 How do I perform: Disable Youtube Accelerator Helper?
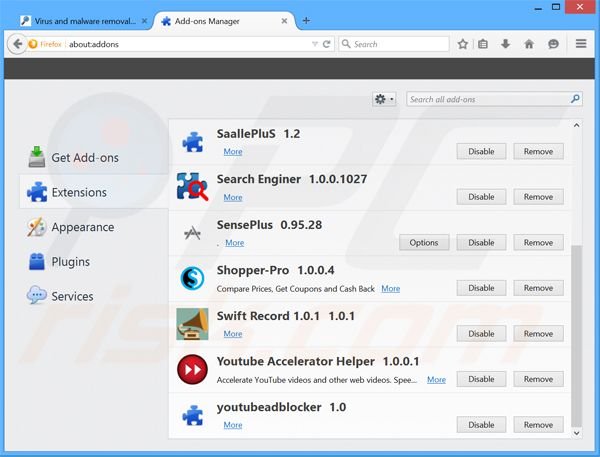click(x=481, y=379)
